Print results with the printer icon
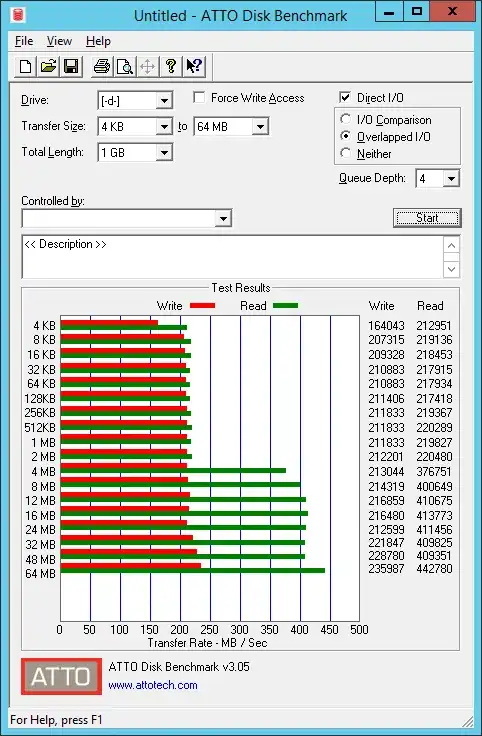 (101, 67)
